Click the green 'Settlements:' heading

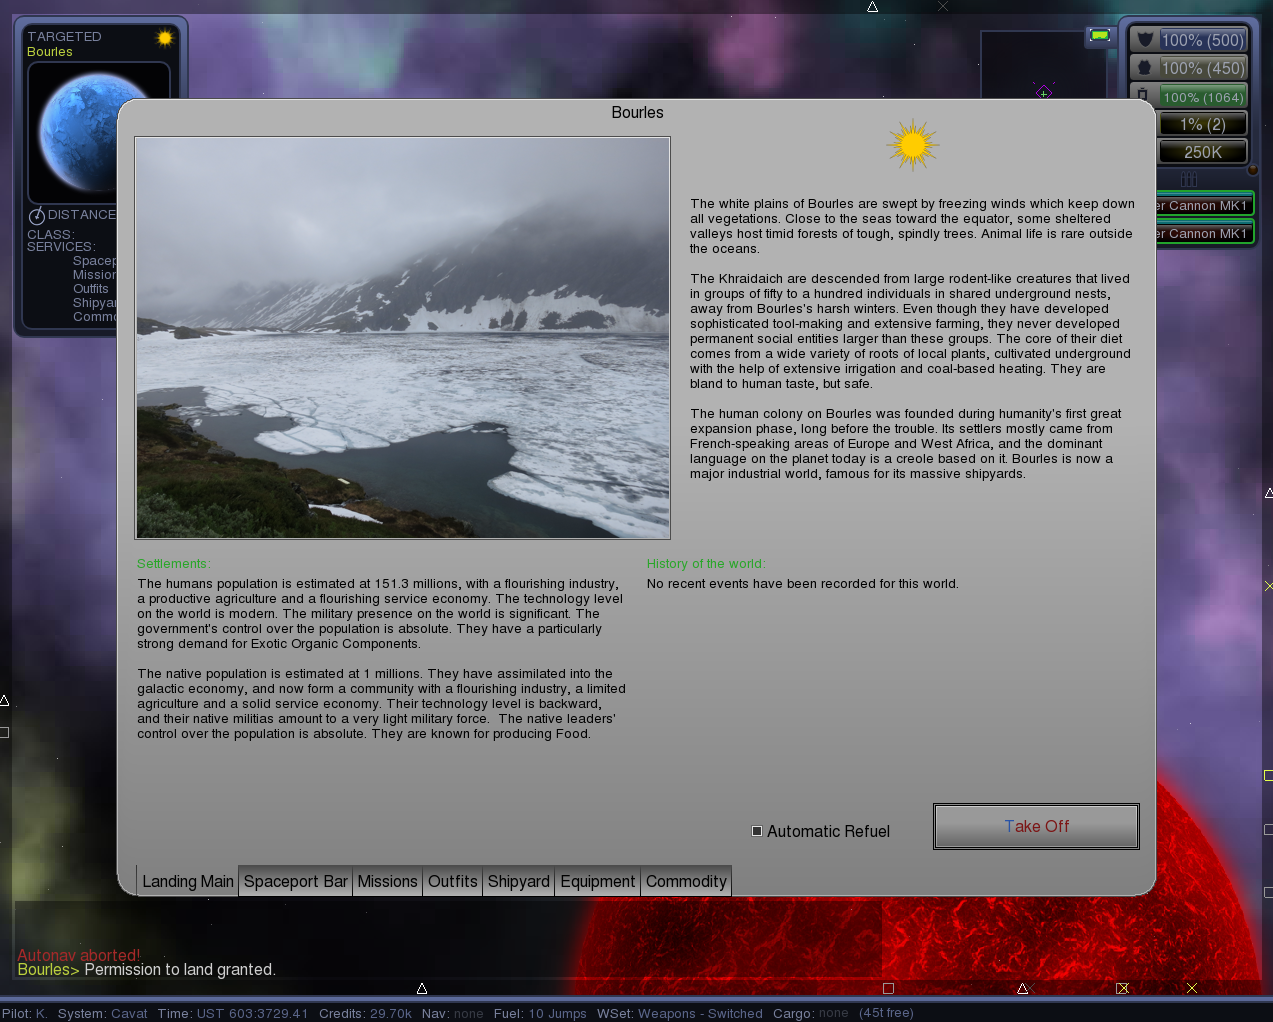point(174,564)
